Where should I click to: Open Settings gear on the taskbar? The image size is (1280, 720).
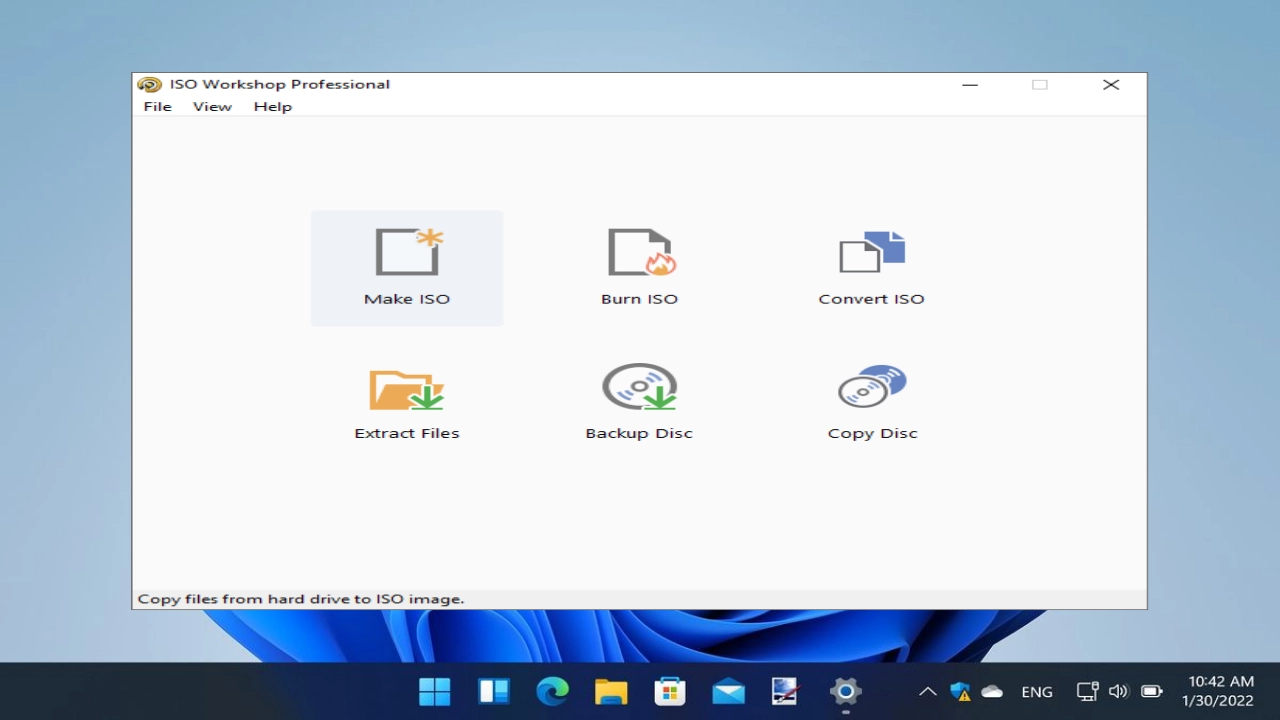pos(845,691)
